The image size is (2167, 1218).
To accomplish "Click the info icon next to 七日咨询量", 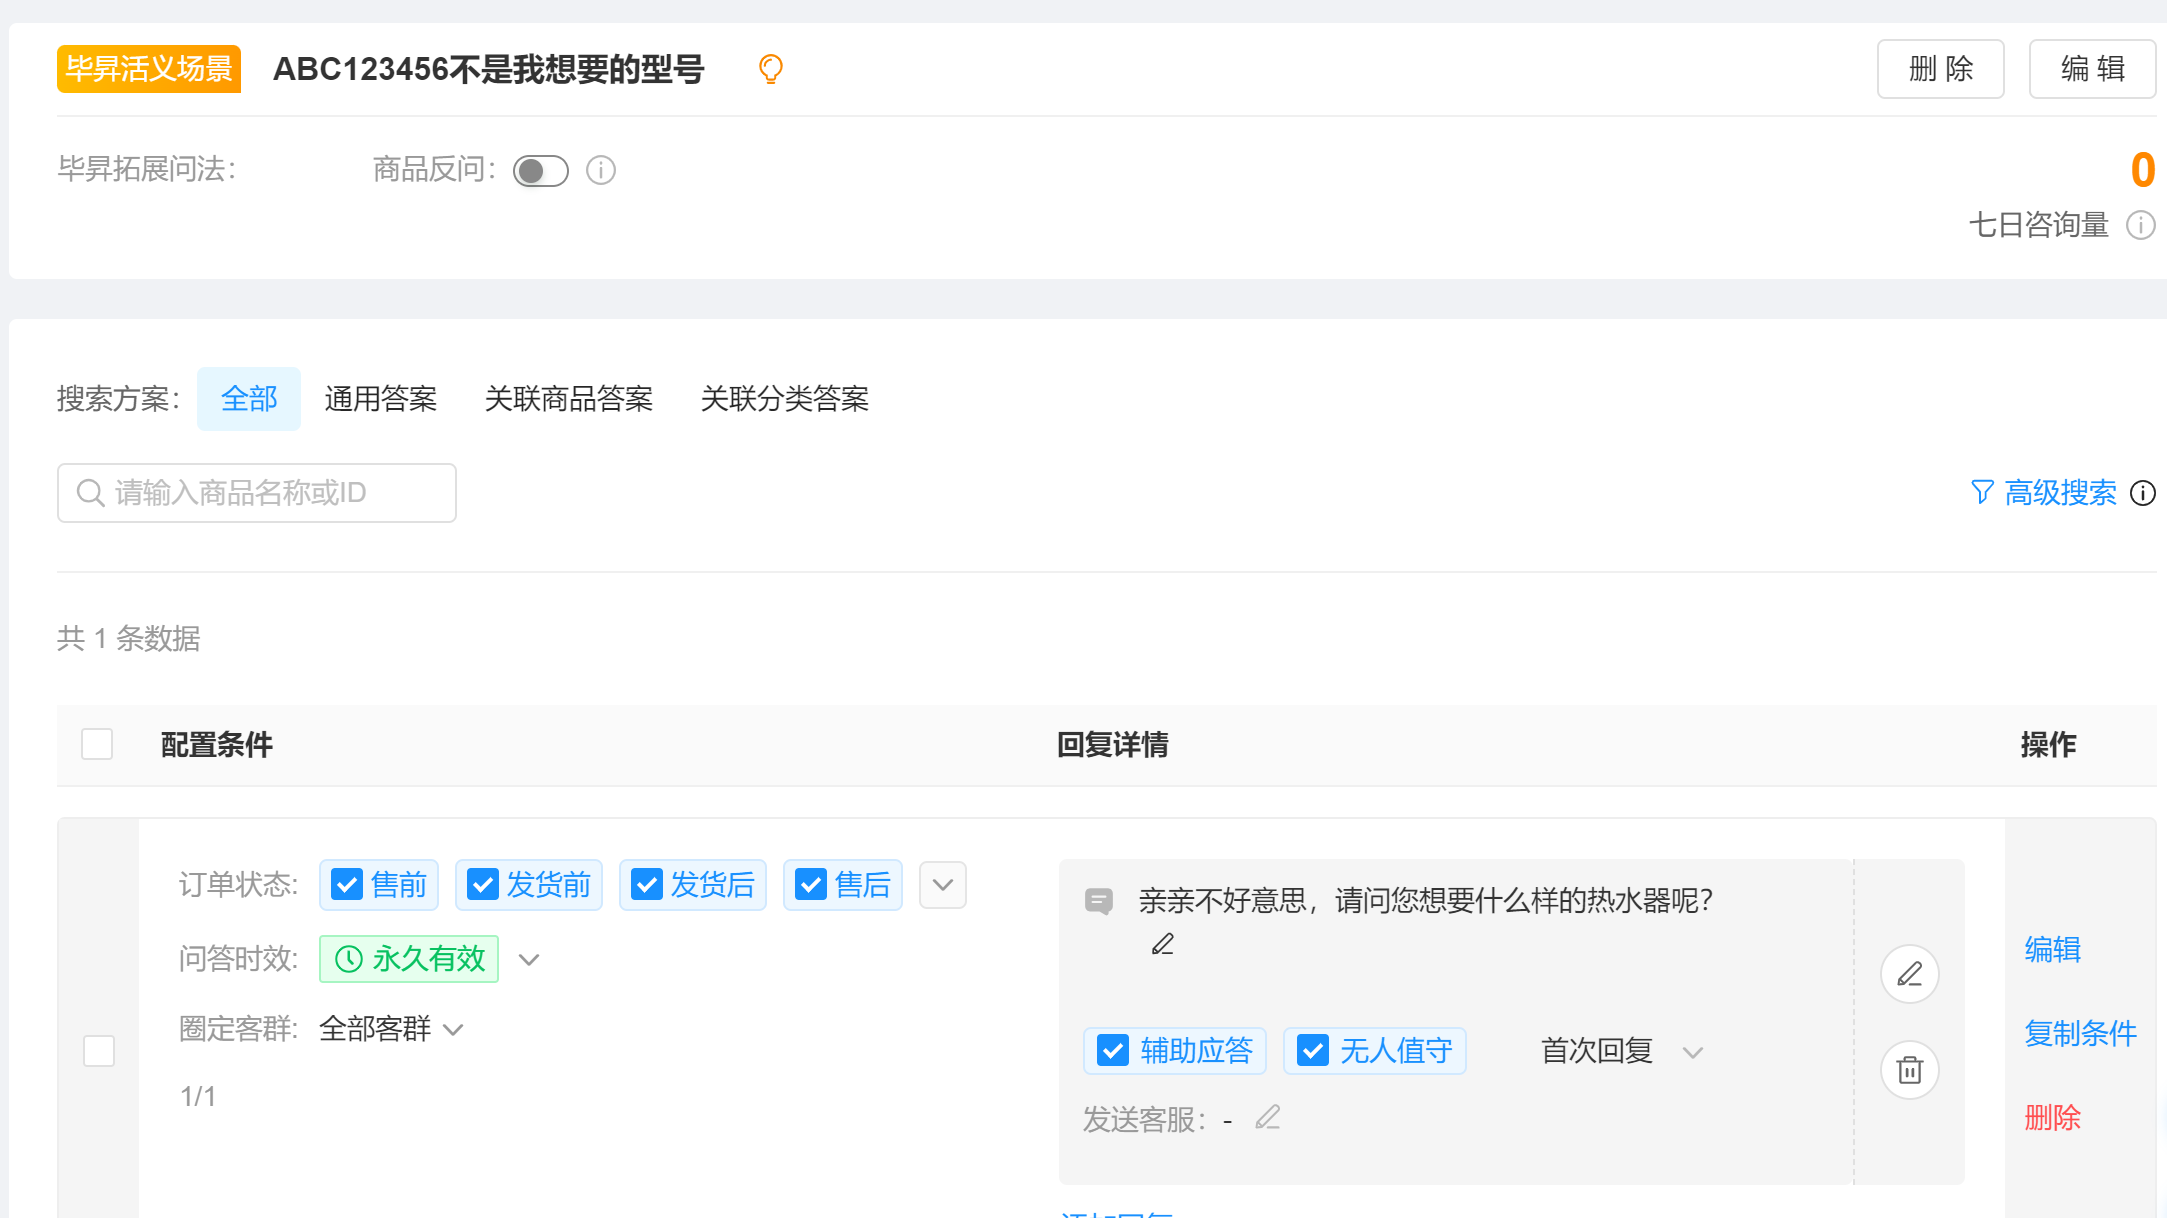I will 2140,225.
